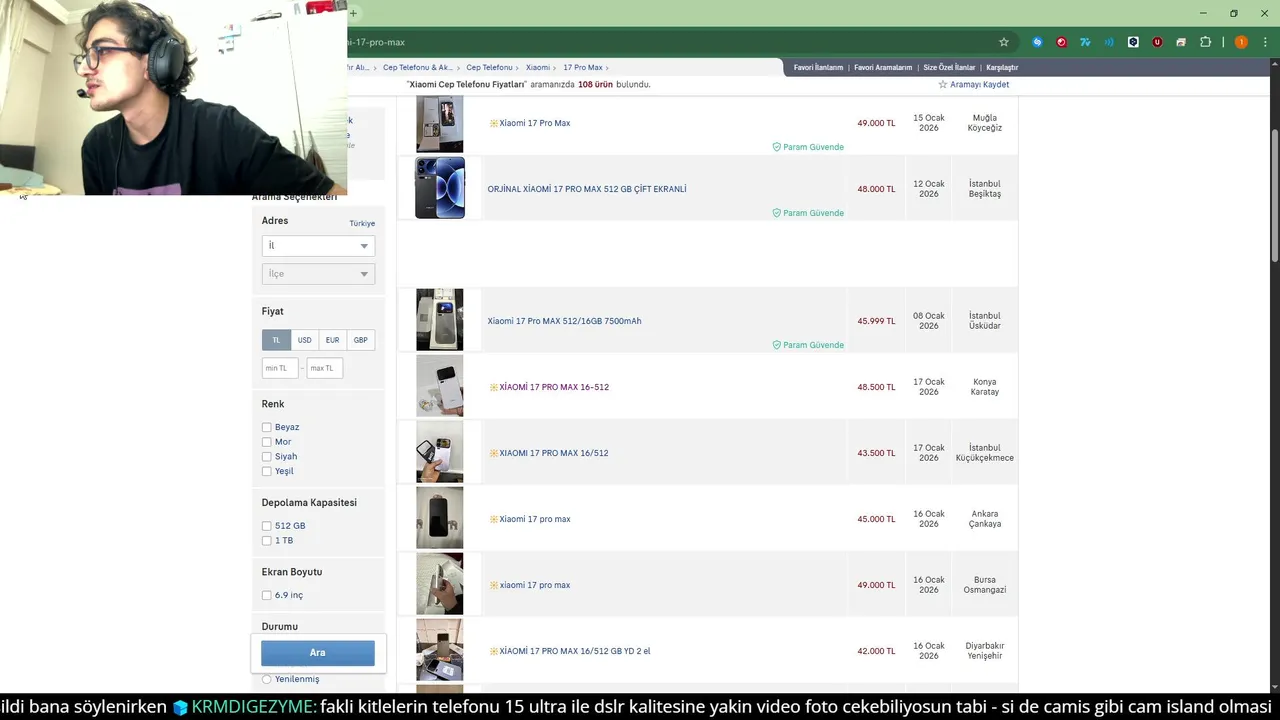1280x720 pixels.
Task: Click Aramayı Kaydet link
Action: tap(979, 85)
